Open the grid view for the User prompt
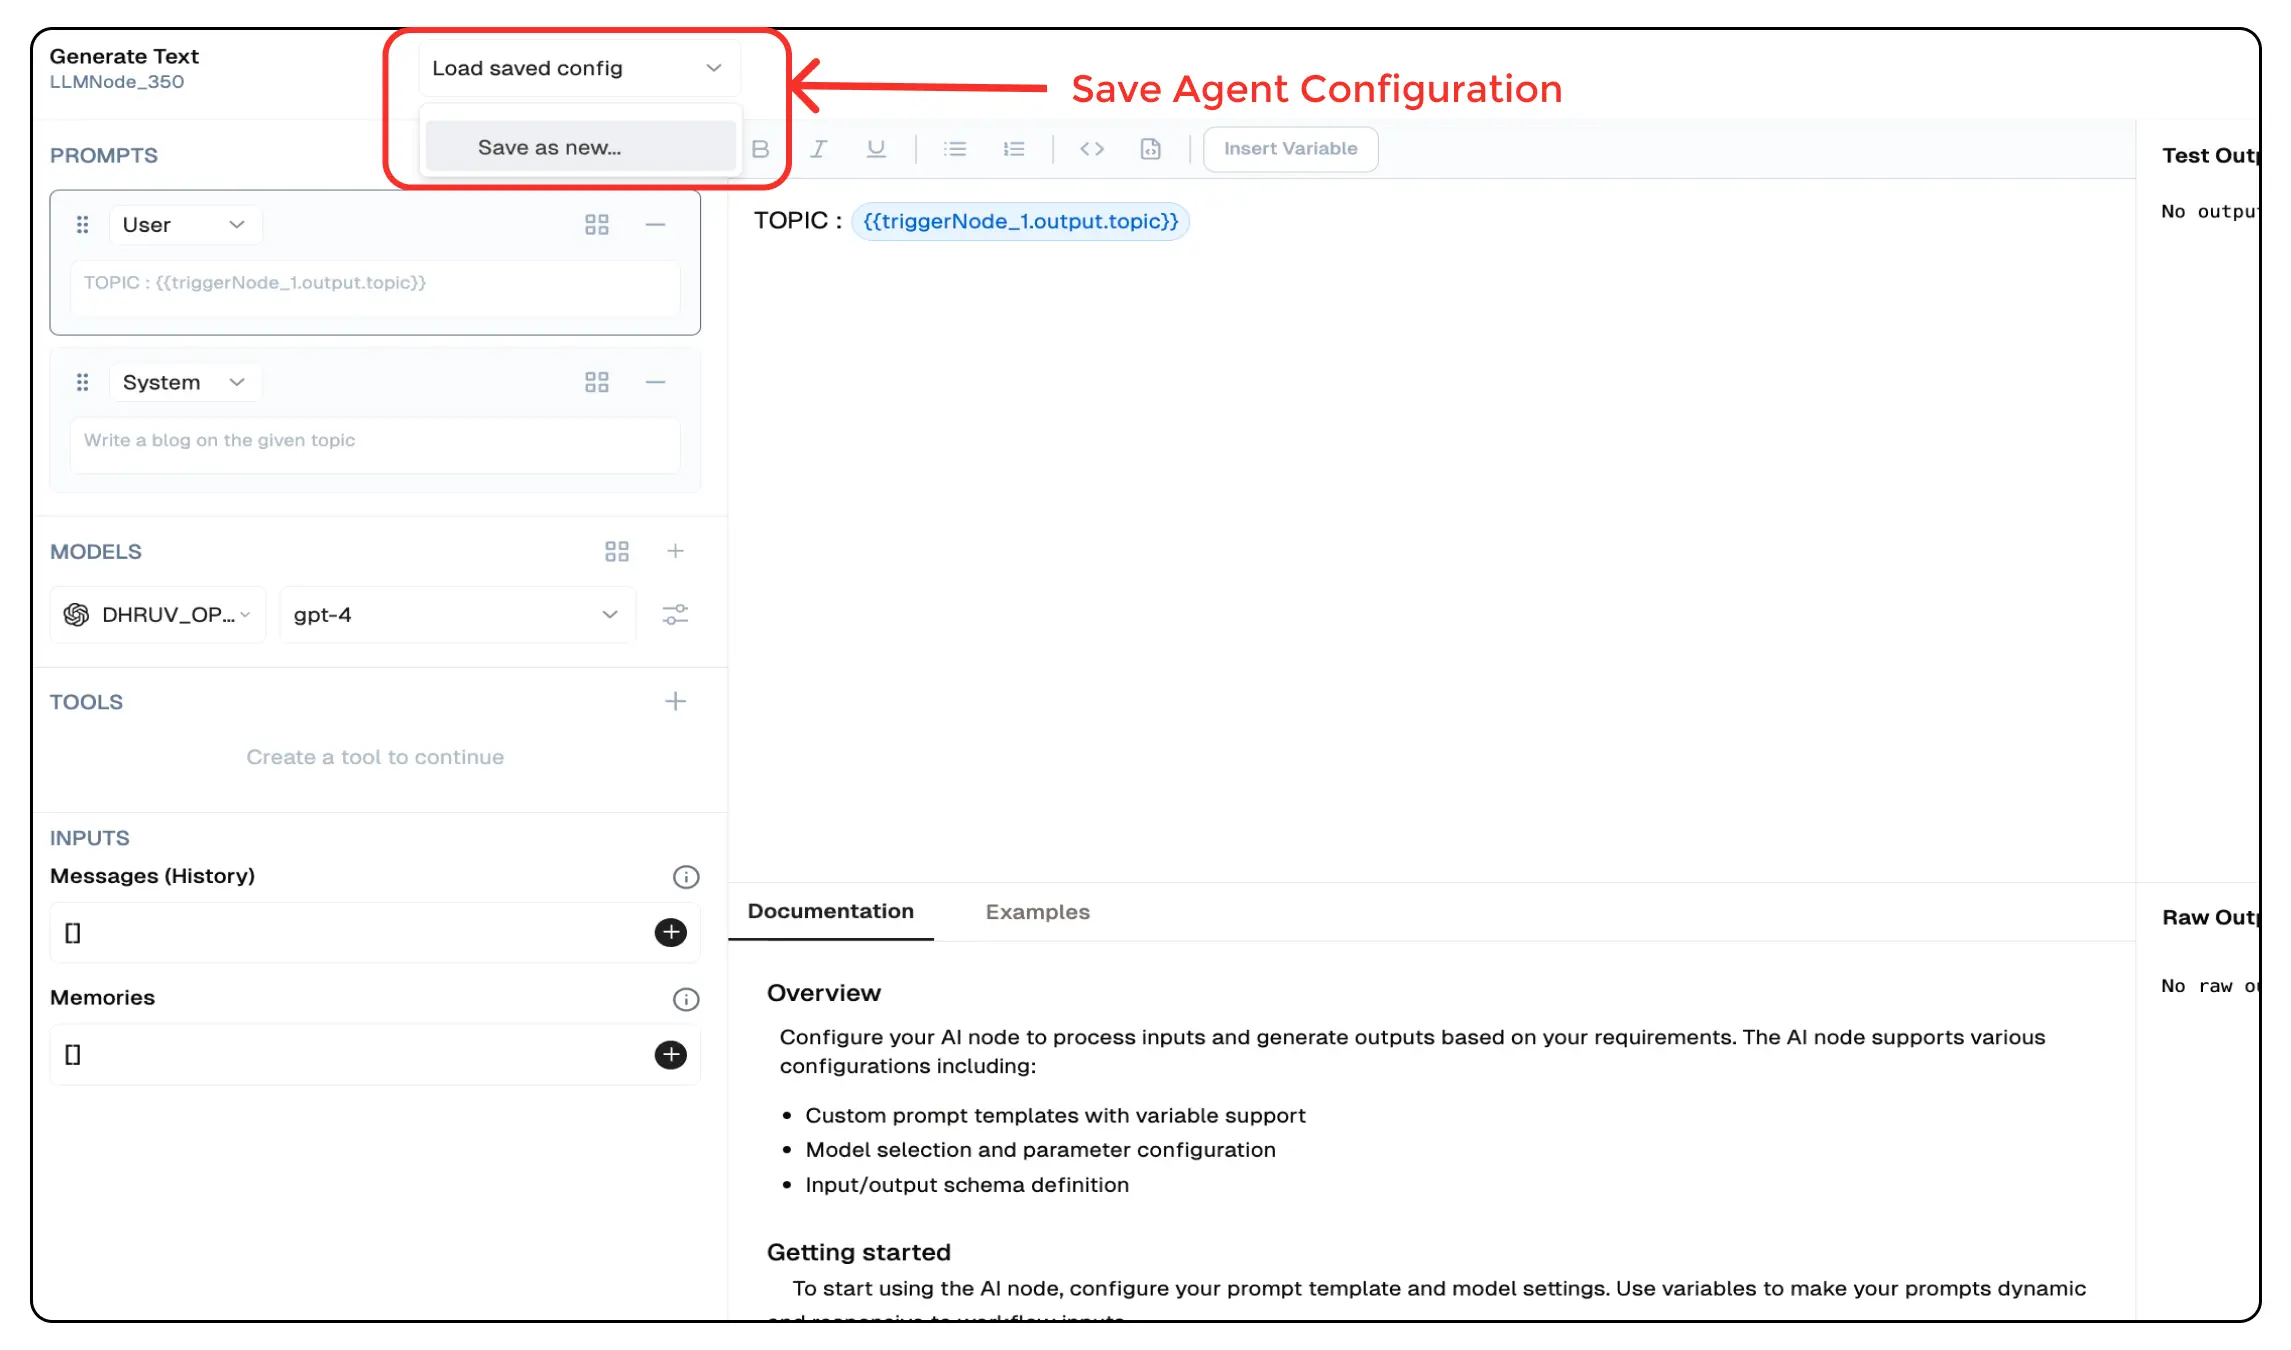This screenshot has width=2291, height=1350. [597, 224]
